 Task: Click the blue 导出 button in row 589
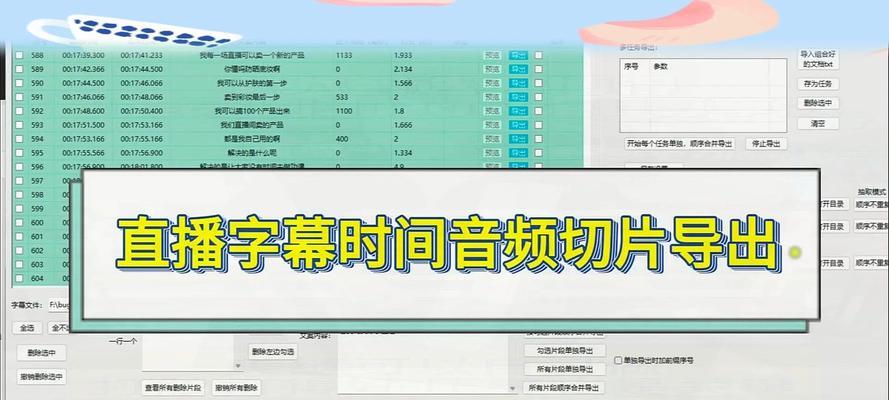click(x=518, y=69)
